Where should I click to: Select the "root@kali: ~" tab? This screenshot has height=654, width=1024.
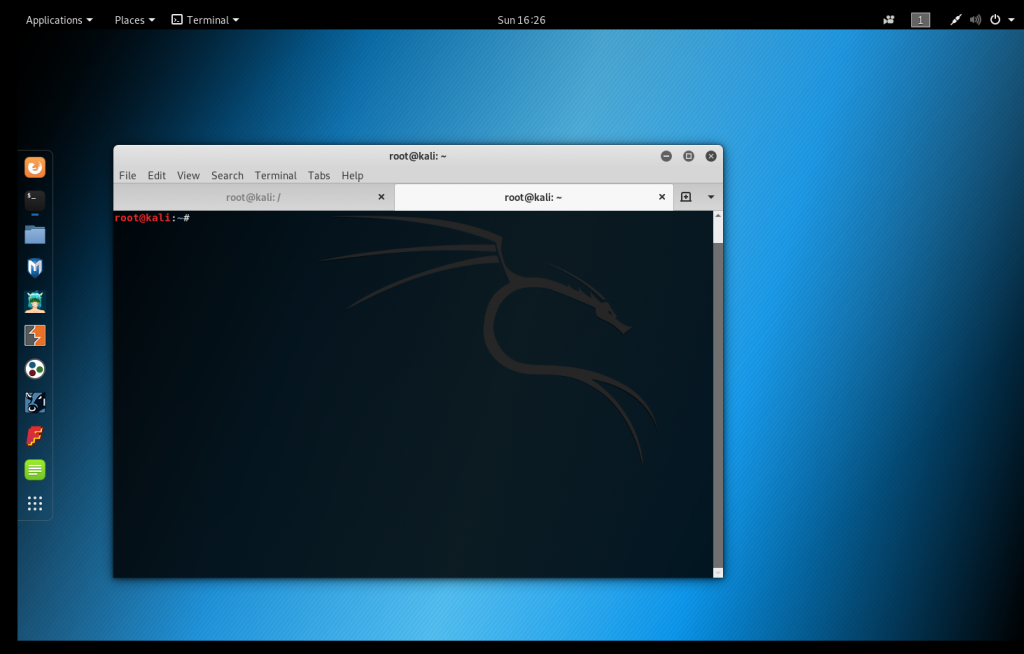click(x=533, y=197)
